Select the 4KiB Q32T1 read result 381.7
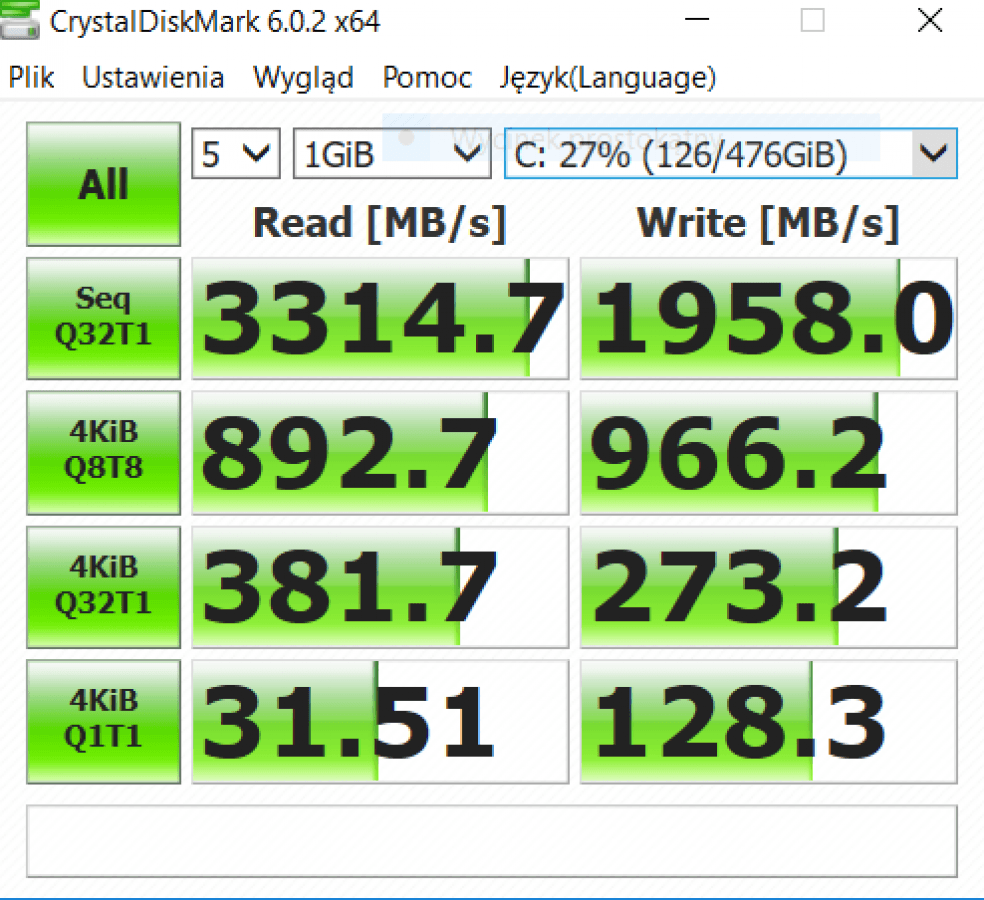The image size is (984, 900). [x=380, y=587]
